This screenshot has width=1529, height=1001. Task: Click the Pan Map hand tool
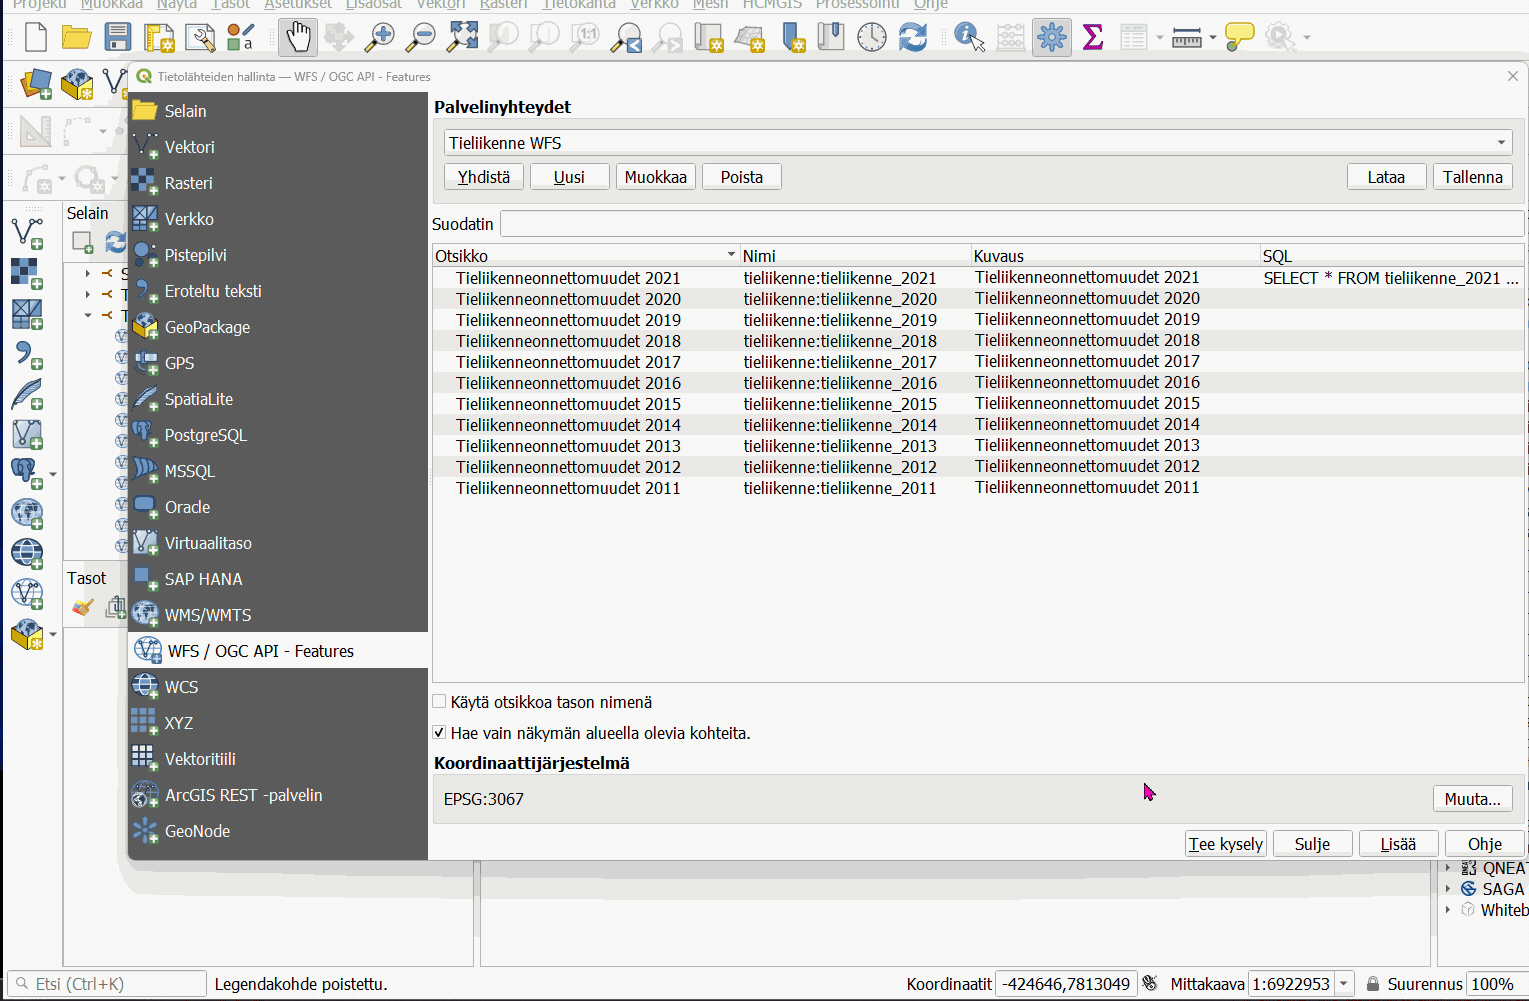click(x=298, y=38)
